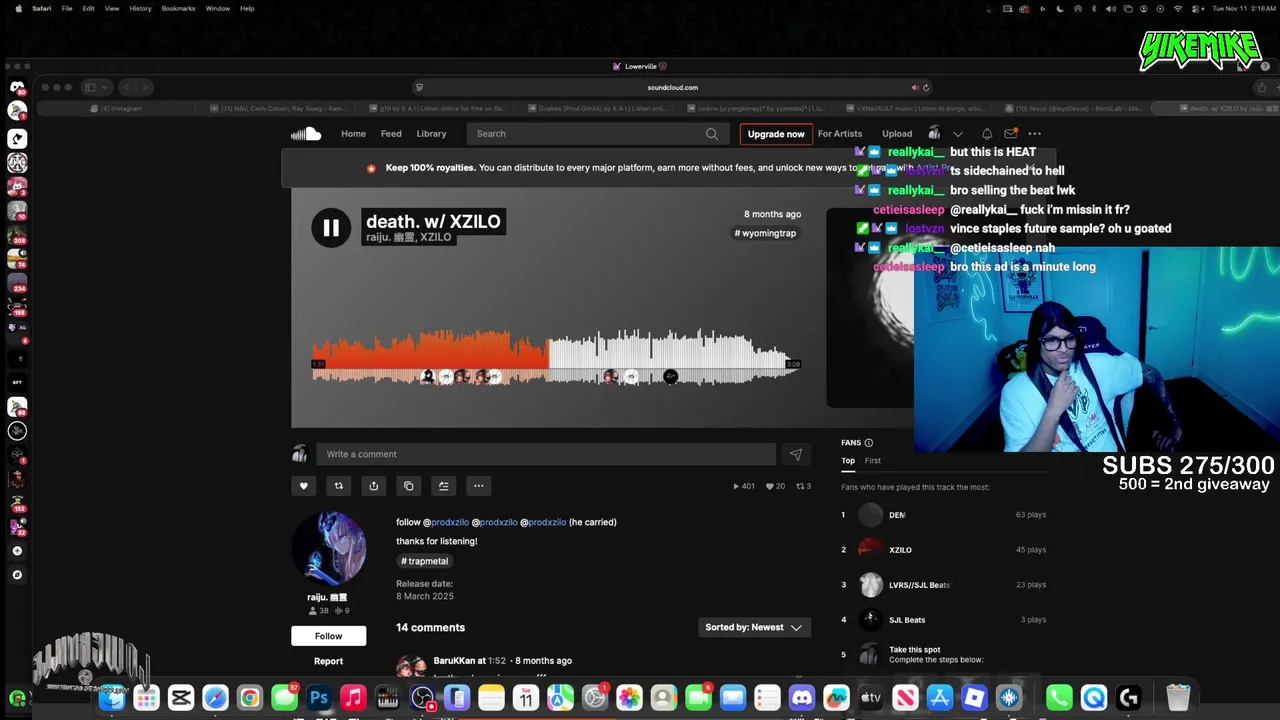The height and width of the screenshot is (720, 1280).
Task: Click Upgrade now button
Action: pyautogui.click(x=776, y=134)
